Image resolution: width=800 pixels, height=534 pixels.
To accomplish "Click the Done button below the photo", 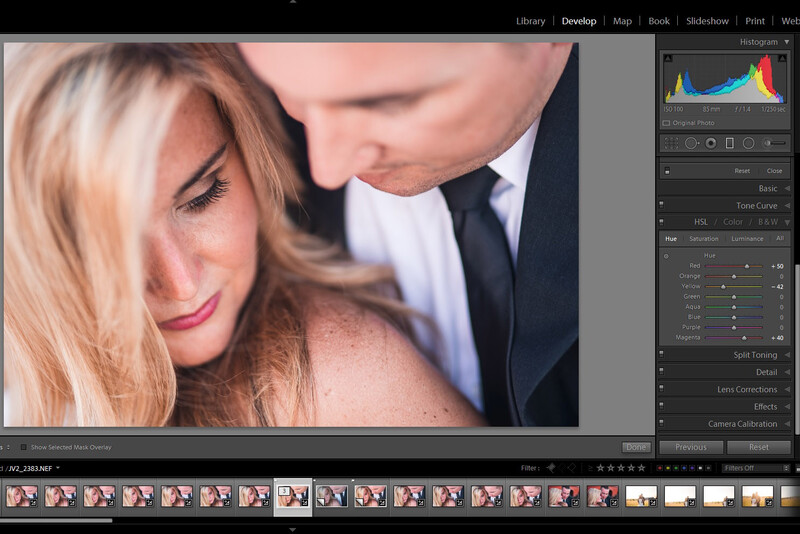I will (636, 447).
